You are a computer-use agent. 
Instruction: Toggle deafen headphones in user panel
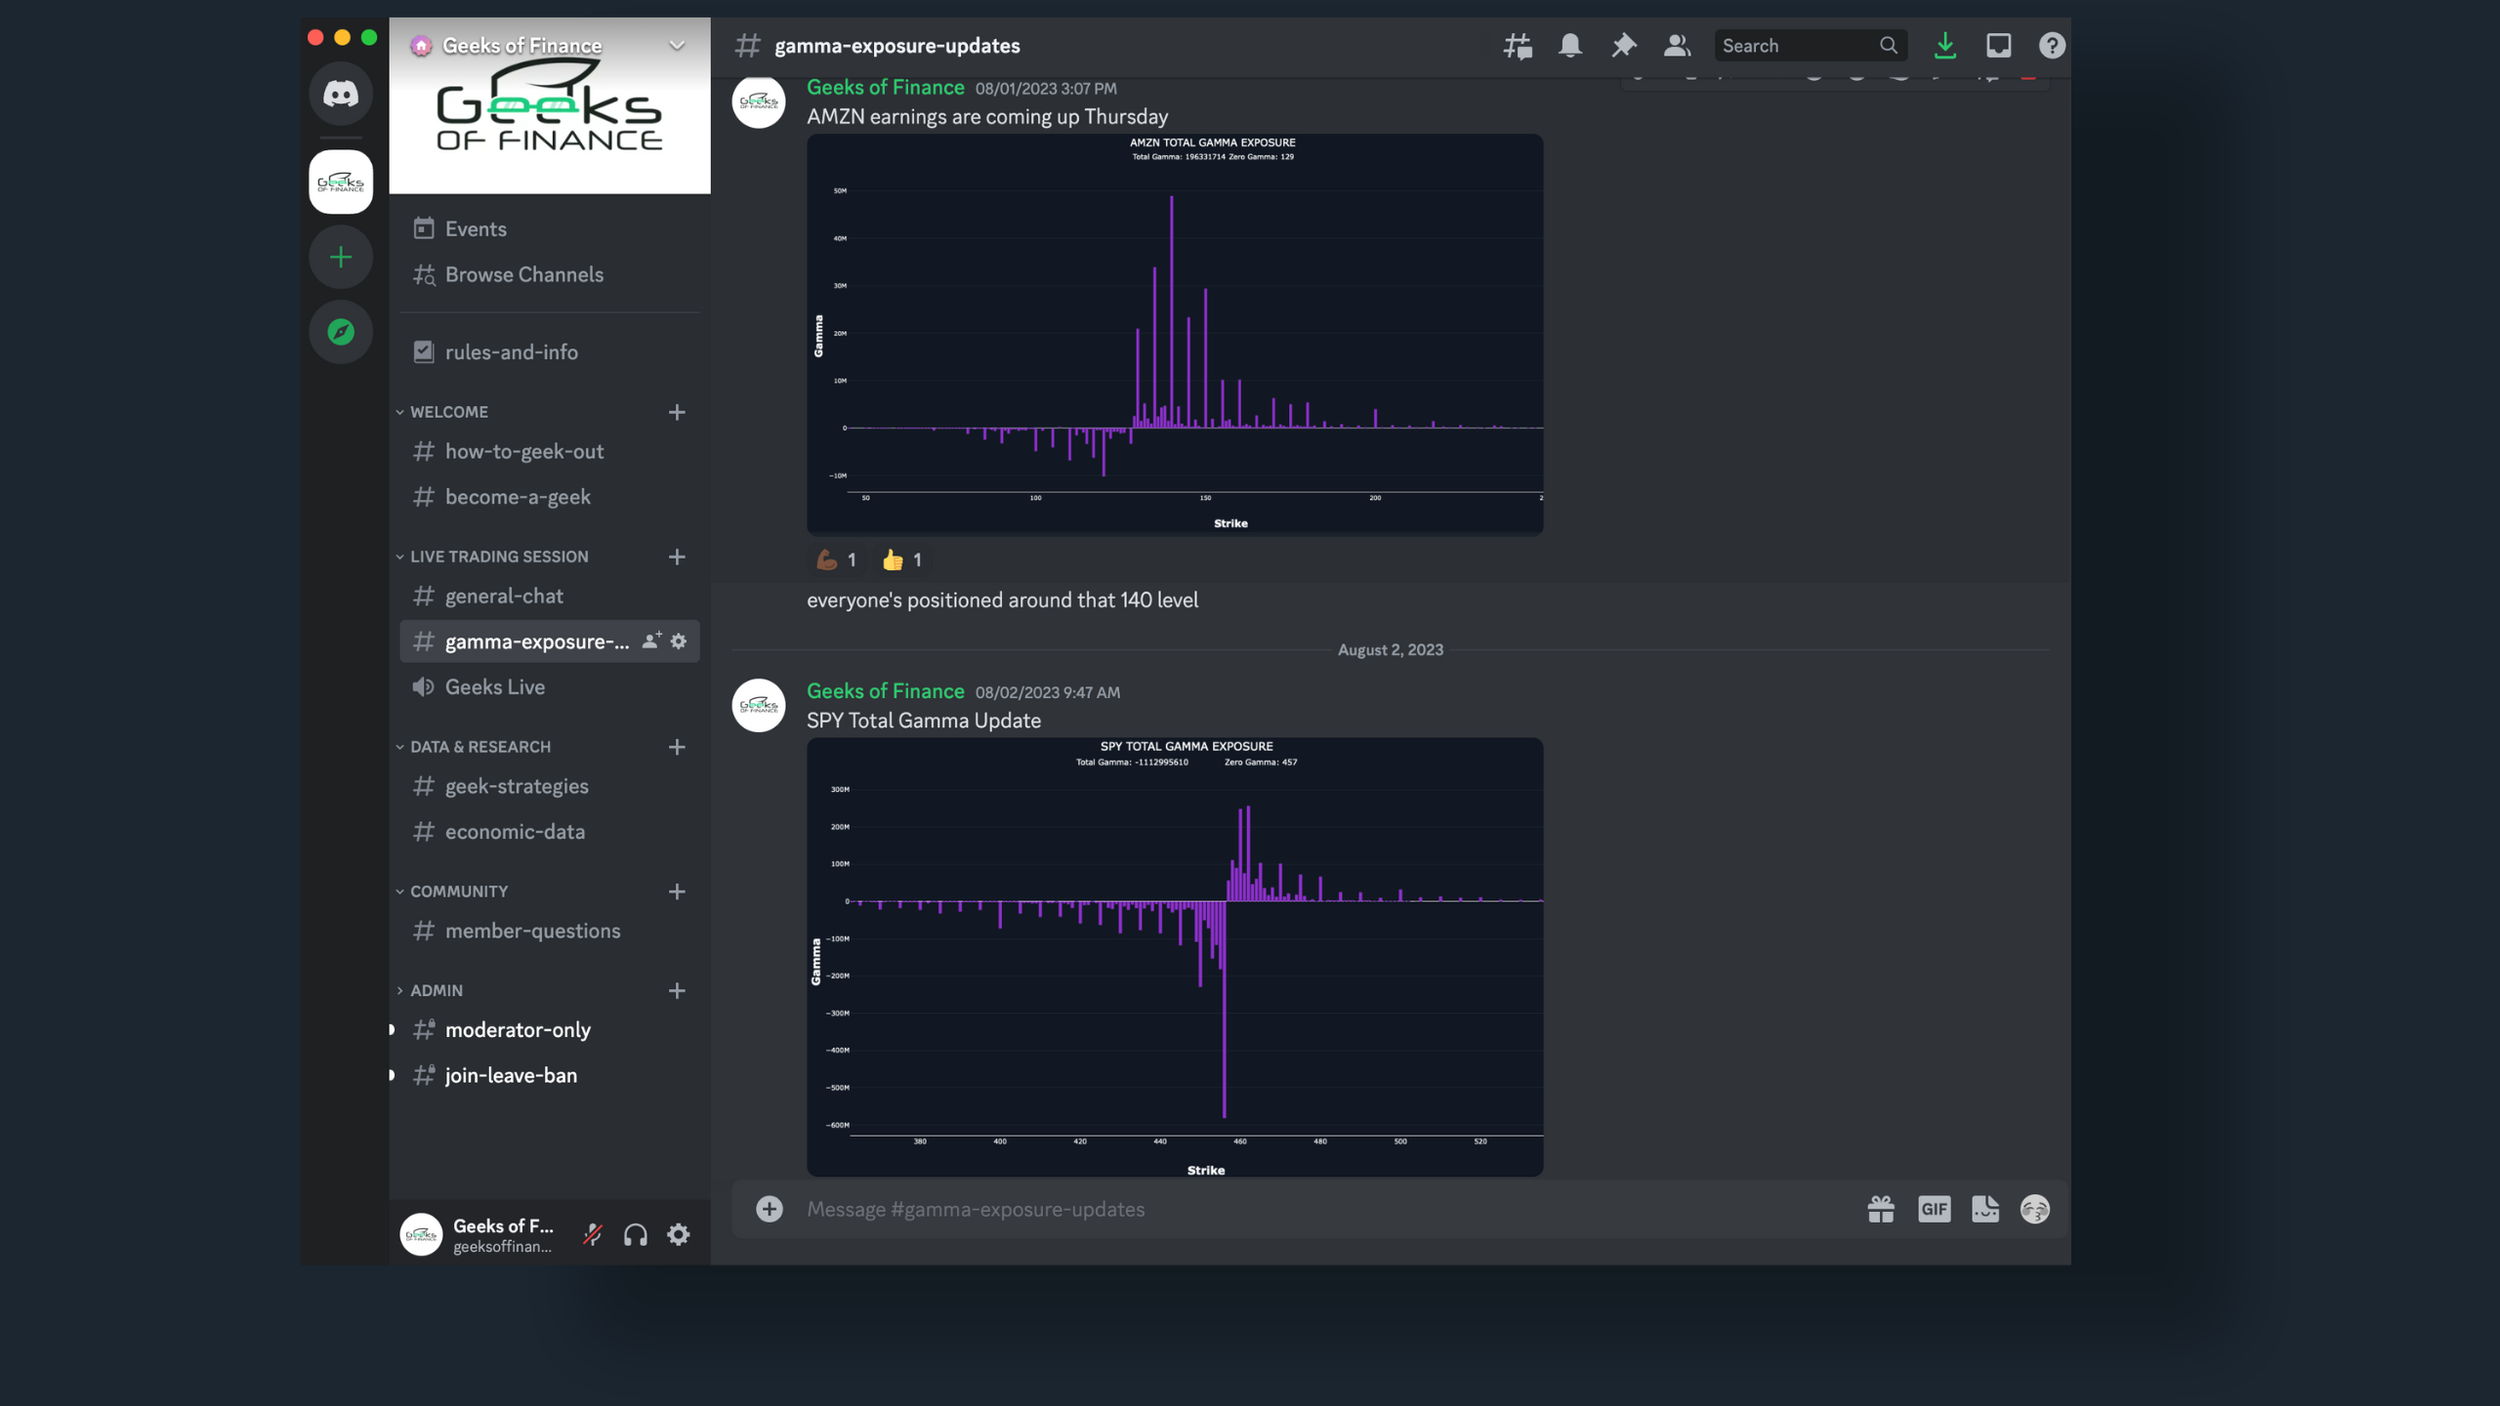point(636,1235)
